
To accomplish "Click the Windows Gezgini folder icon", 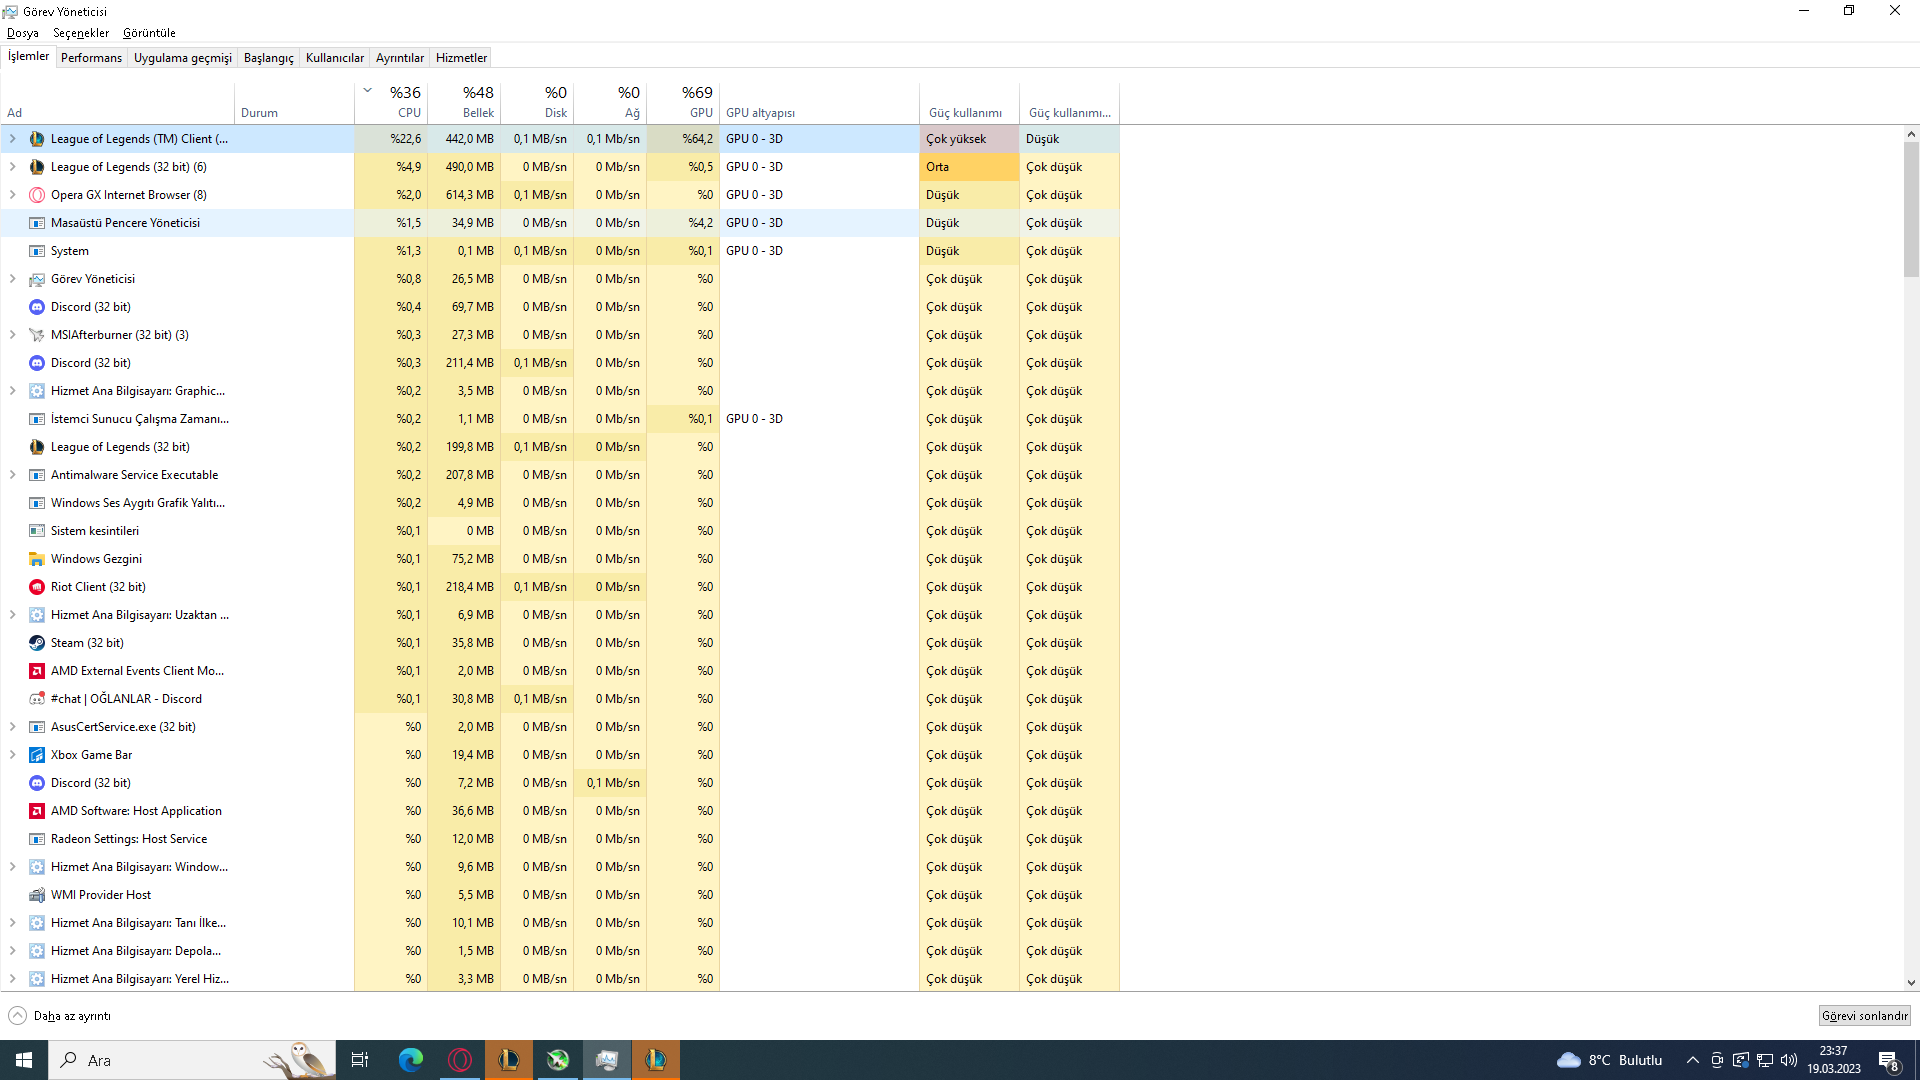I will tap(37, 559).
